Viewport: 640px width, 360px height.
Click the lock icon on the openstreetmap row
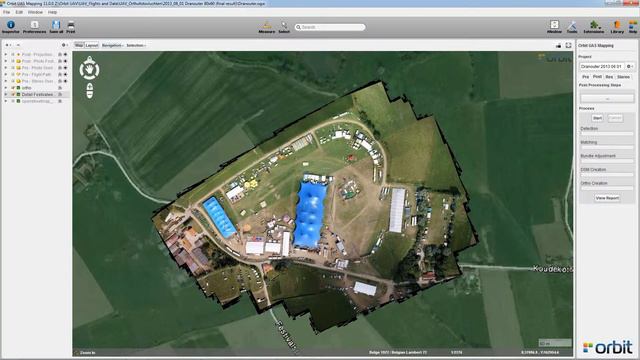click(x=60, y=101)
